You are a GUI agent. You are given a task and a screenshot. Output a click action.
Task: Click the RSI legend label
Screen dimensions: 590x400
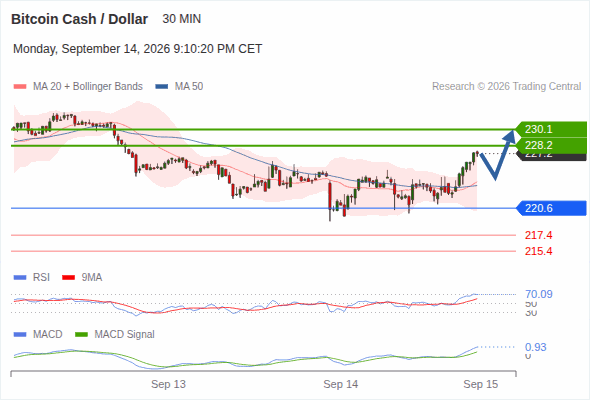click(x=41, y=277)
